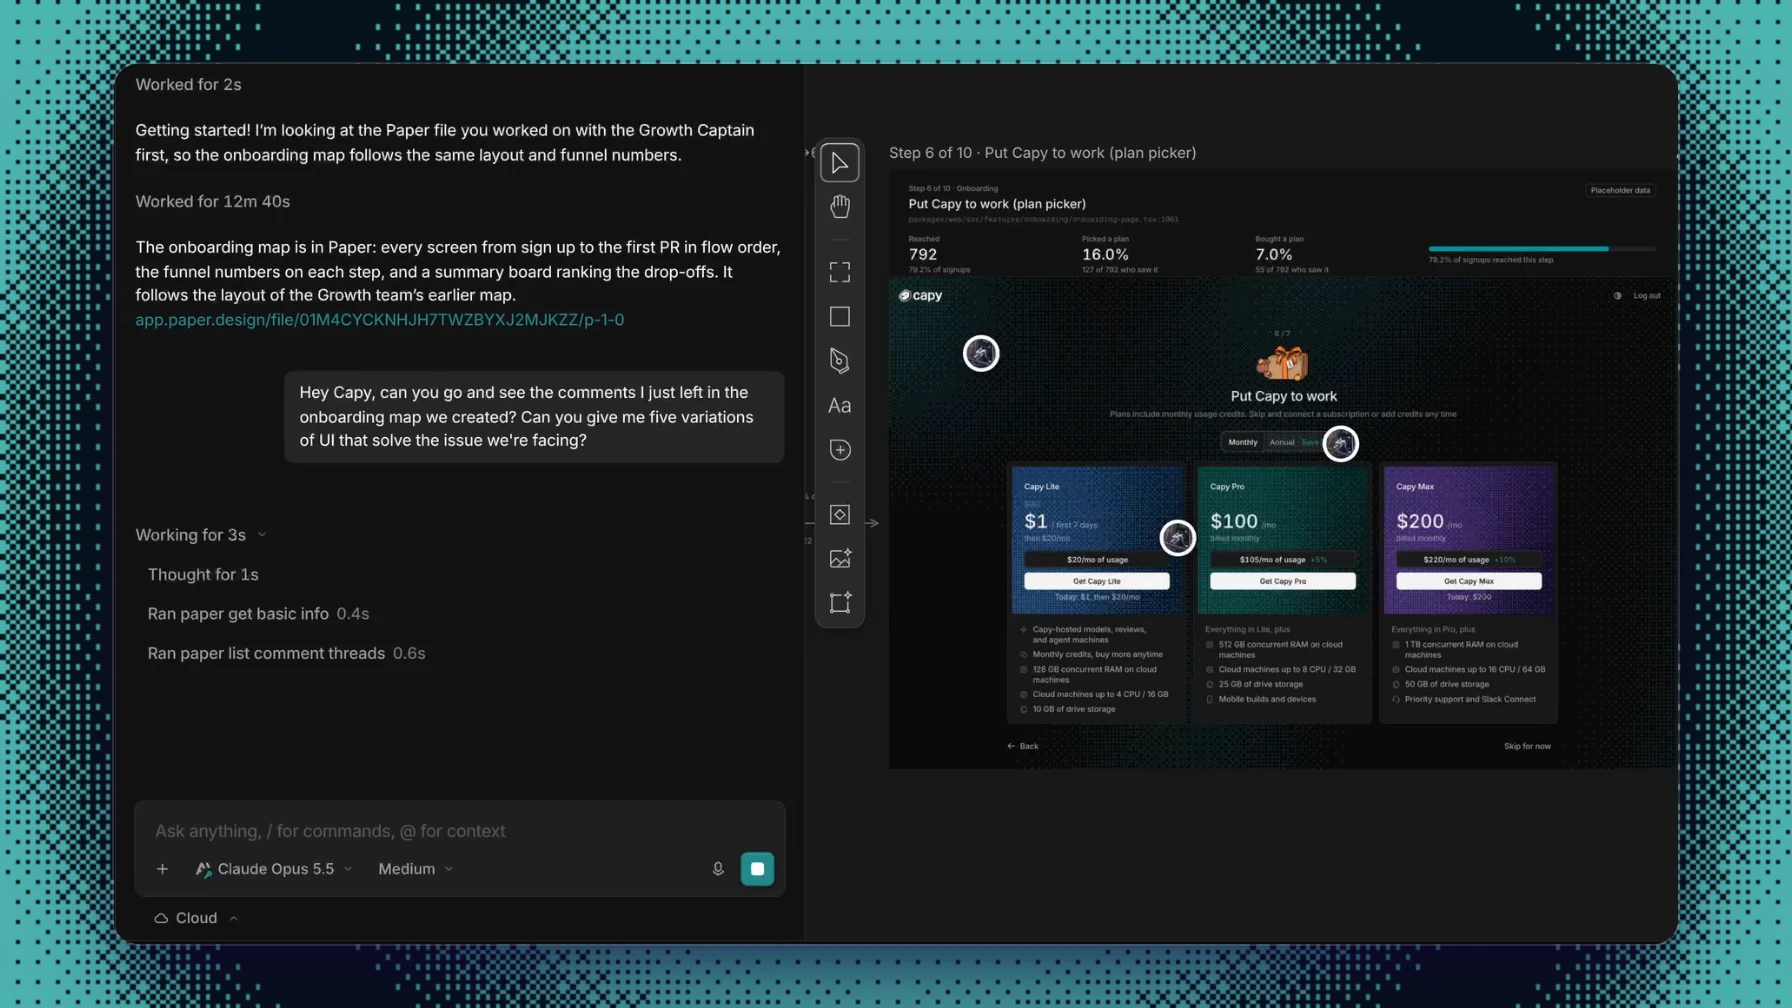
Task: Open the Medium effort dropdown
Action: point(415,869)
